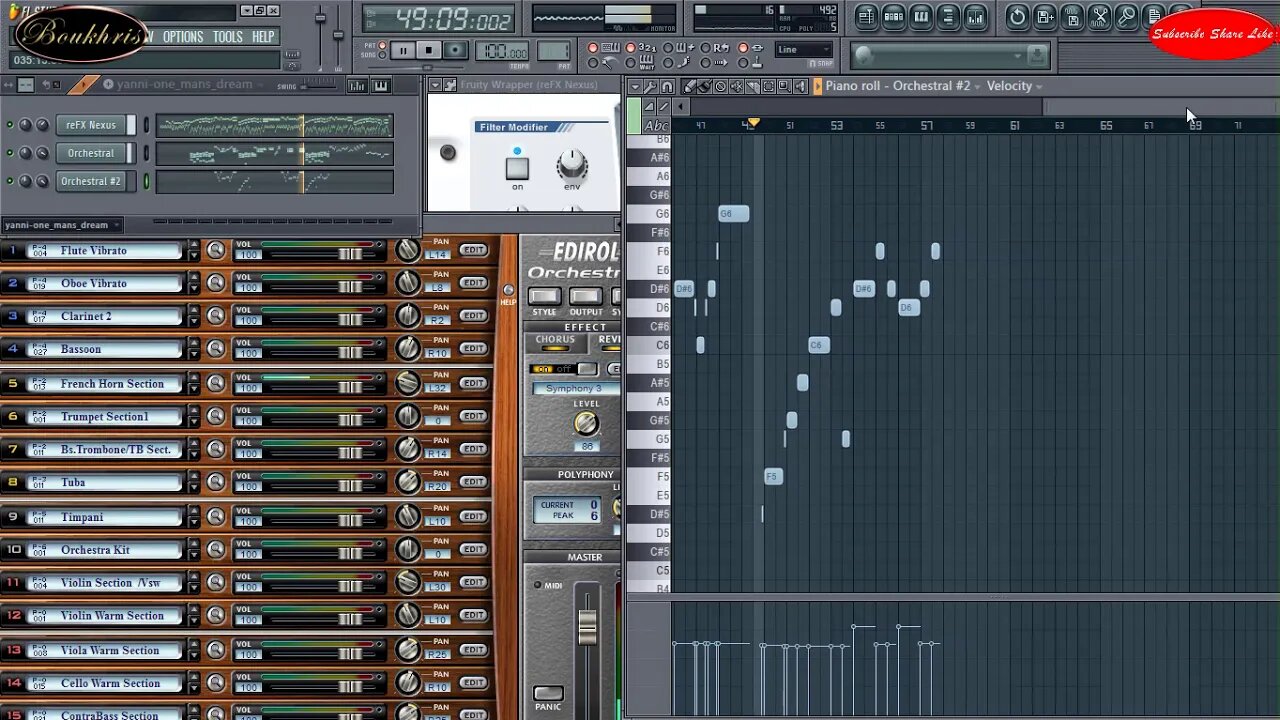Toggle green mute light of Orchestral #2 channel
Viewport: 1280px width, 720px height.
[x=10, y=181]
